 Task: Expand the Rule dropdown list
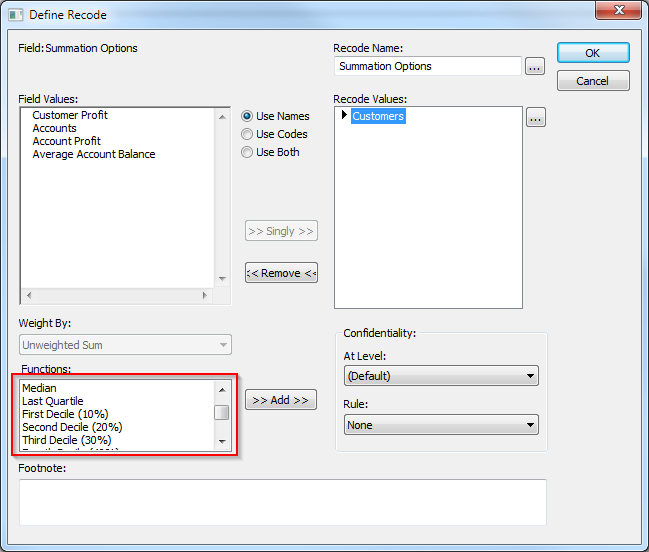click(440, 425)
